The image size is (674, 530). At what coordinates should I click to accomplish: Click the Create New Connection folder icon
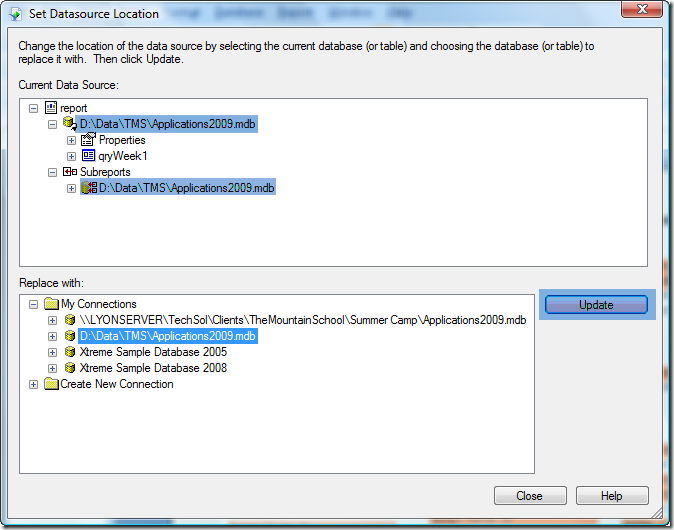coord(52,384)
